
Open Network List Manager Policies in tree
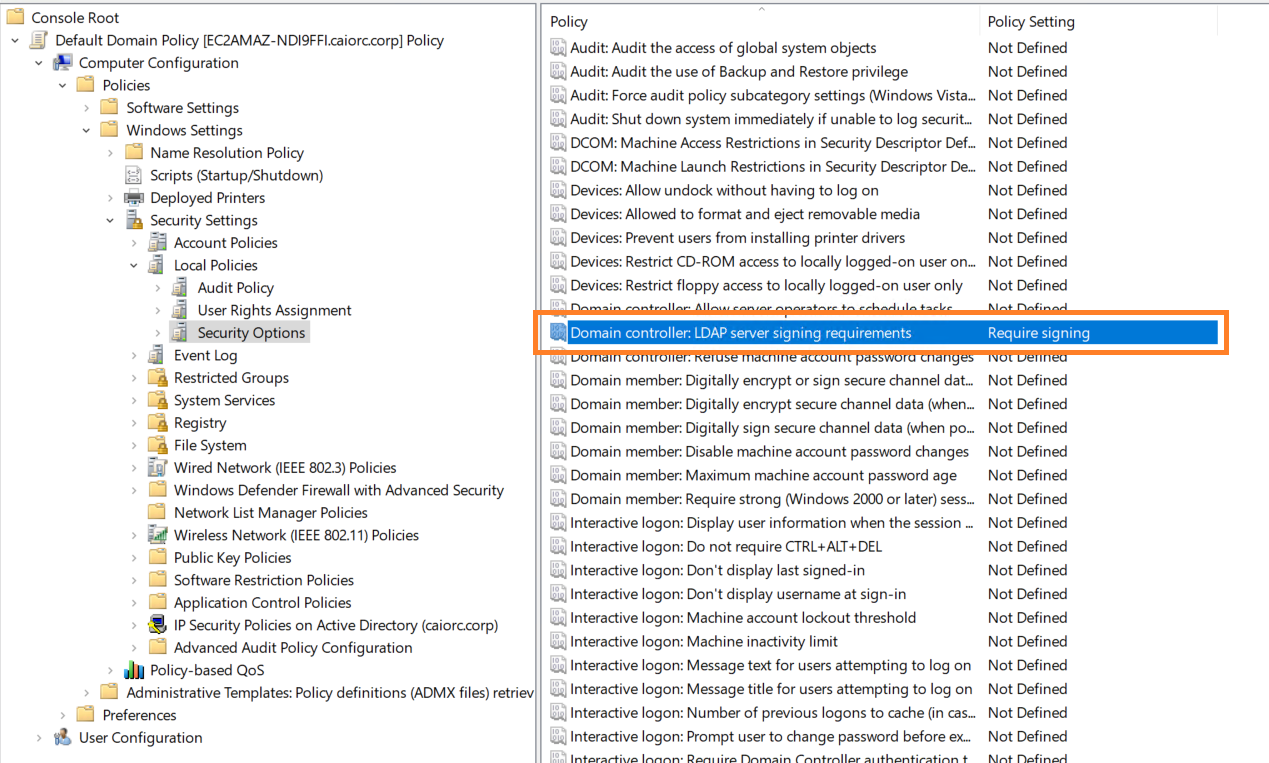pos(271,513)
